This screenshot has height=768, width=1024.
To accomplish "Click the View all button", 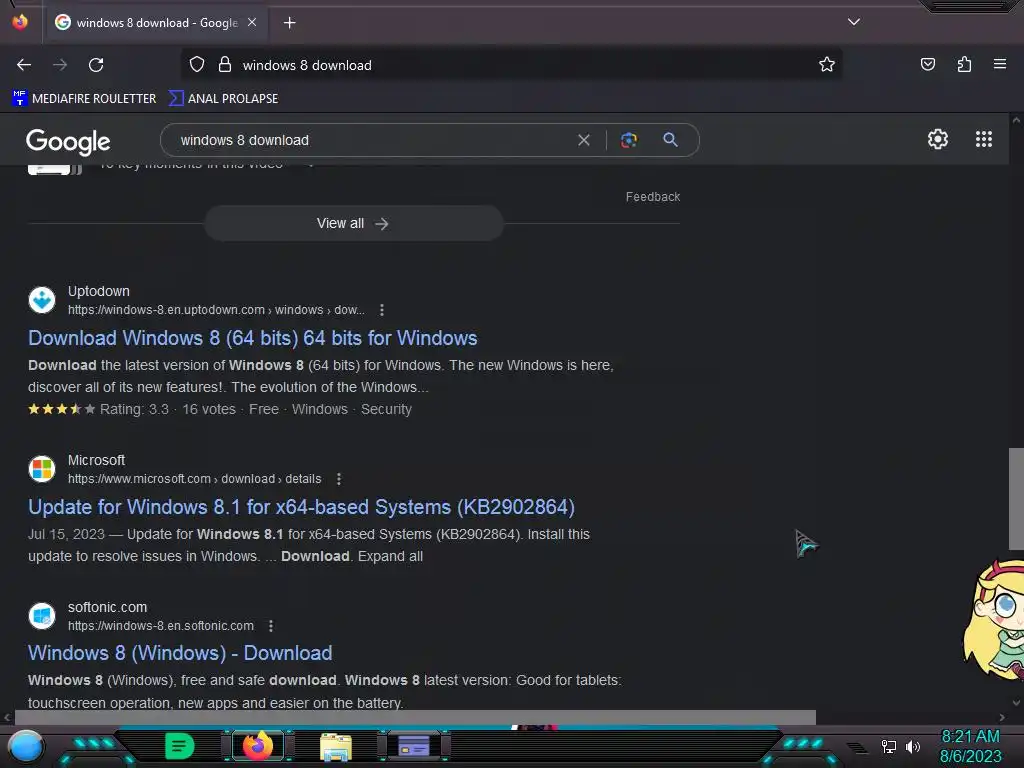I will coord(353,223).
